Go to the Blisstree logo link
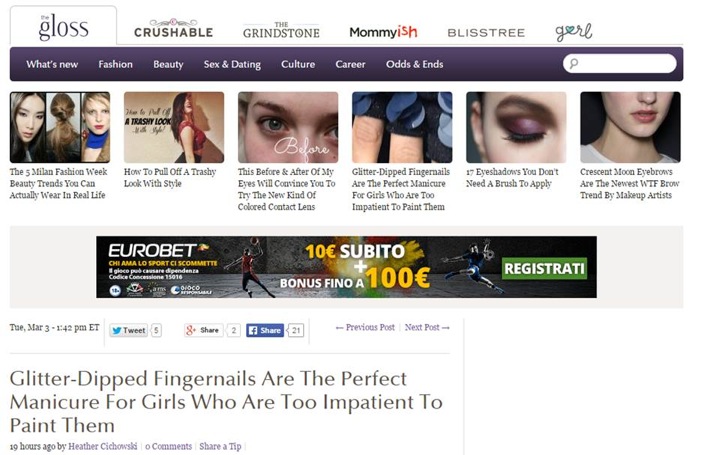The width and height of the screenshot is (709, 455). [x=486, y=33]
